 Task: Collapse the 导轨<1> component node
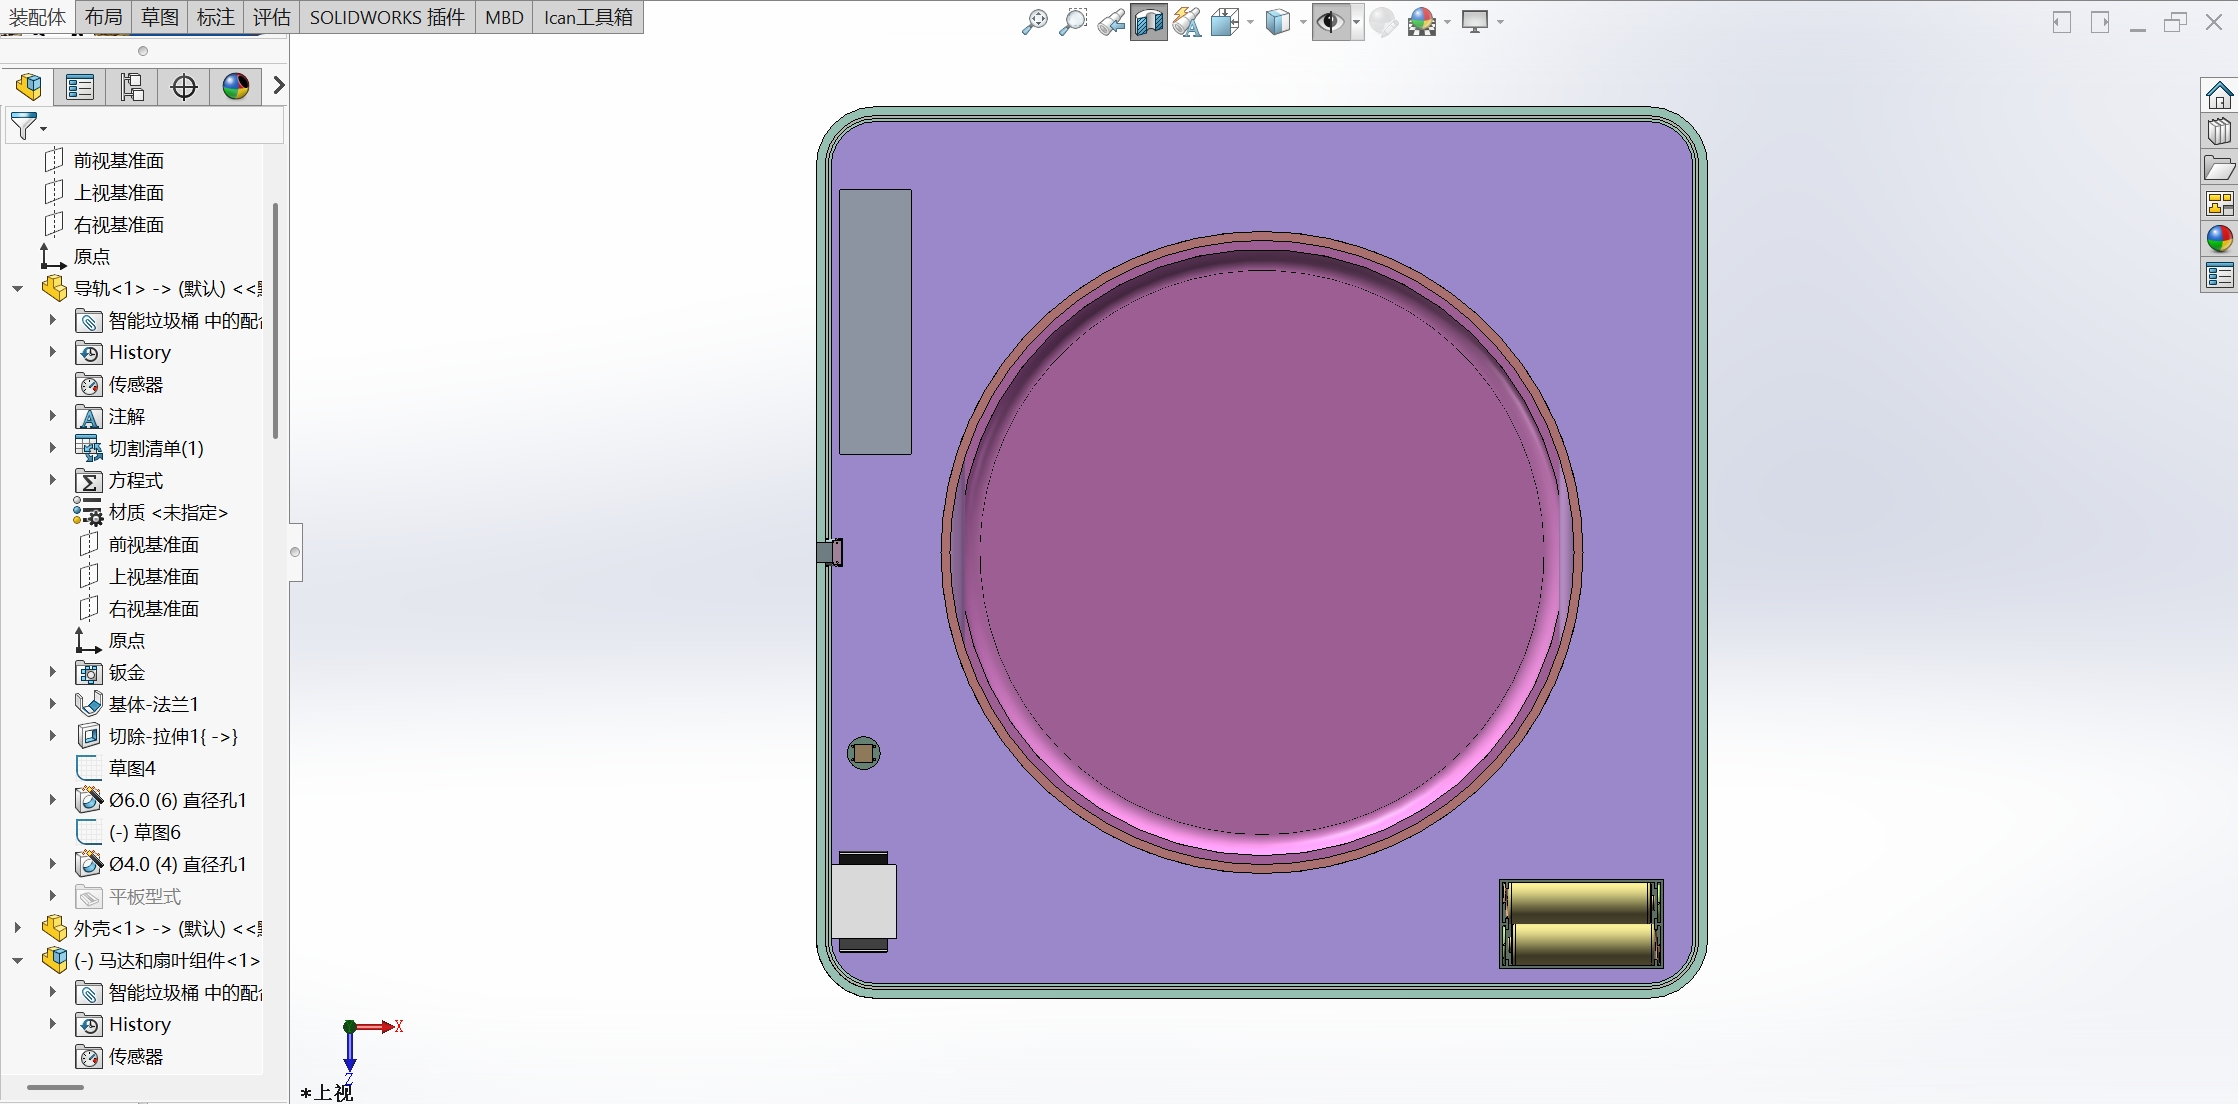point(18,288)
